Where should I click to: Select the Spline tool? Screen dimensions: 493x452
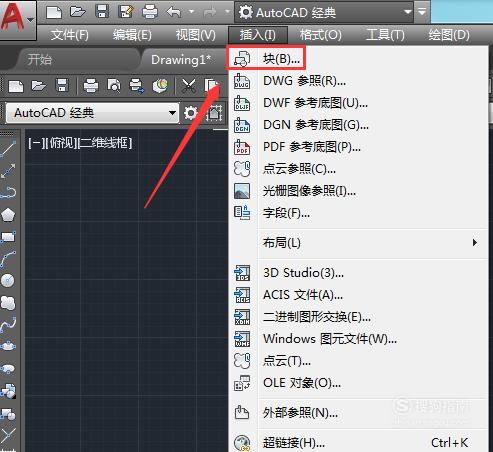(x=8, y=324)
